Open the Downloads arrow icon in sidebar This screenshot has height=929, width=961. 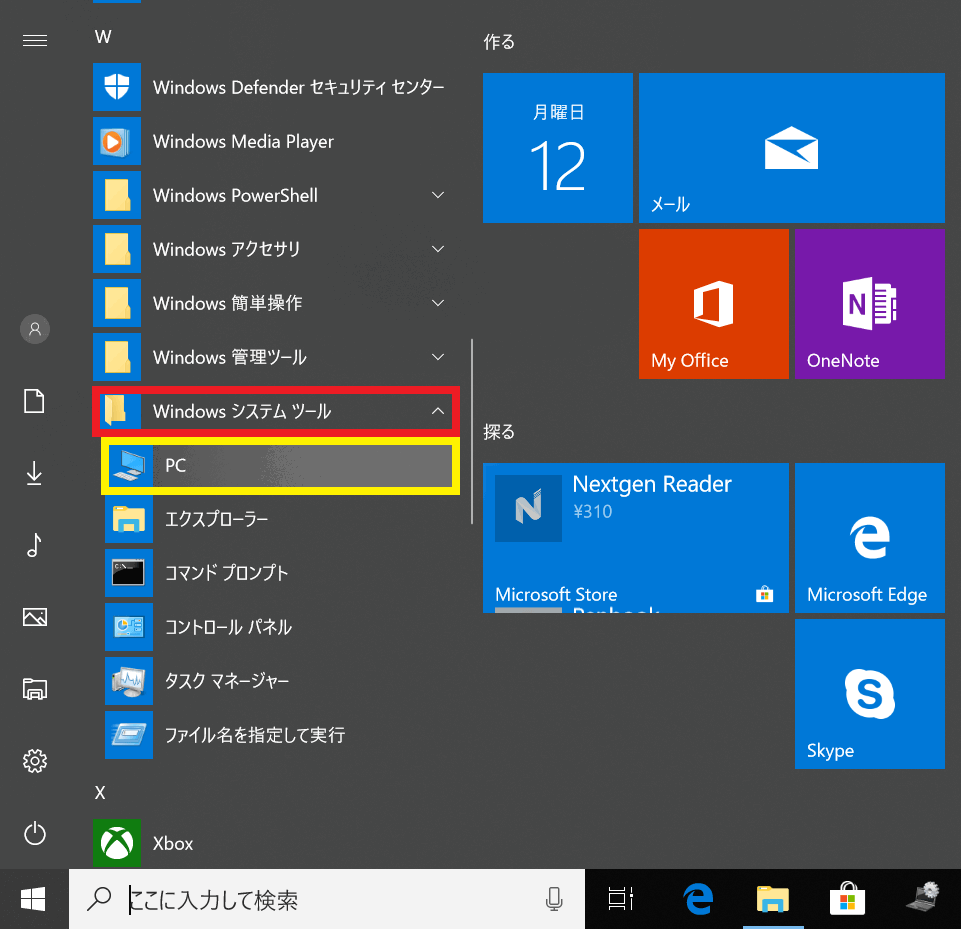coord(34,473)
